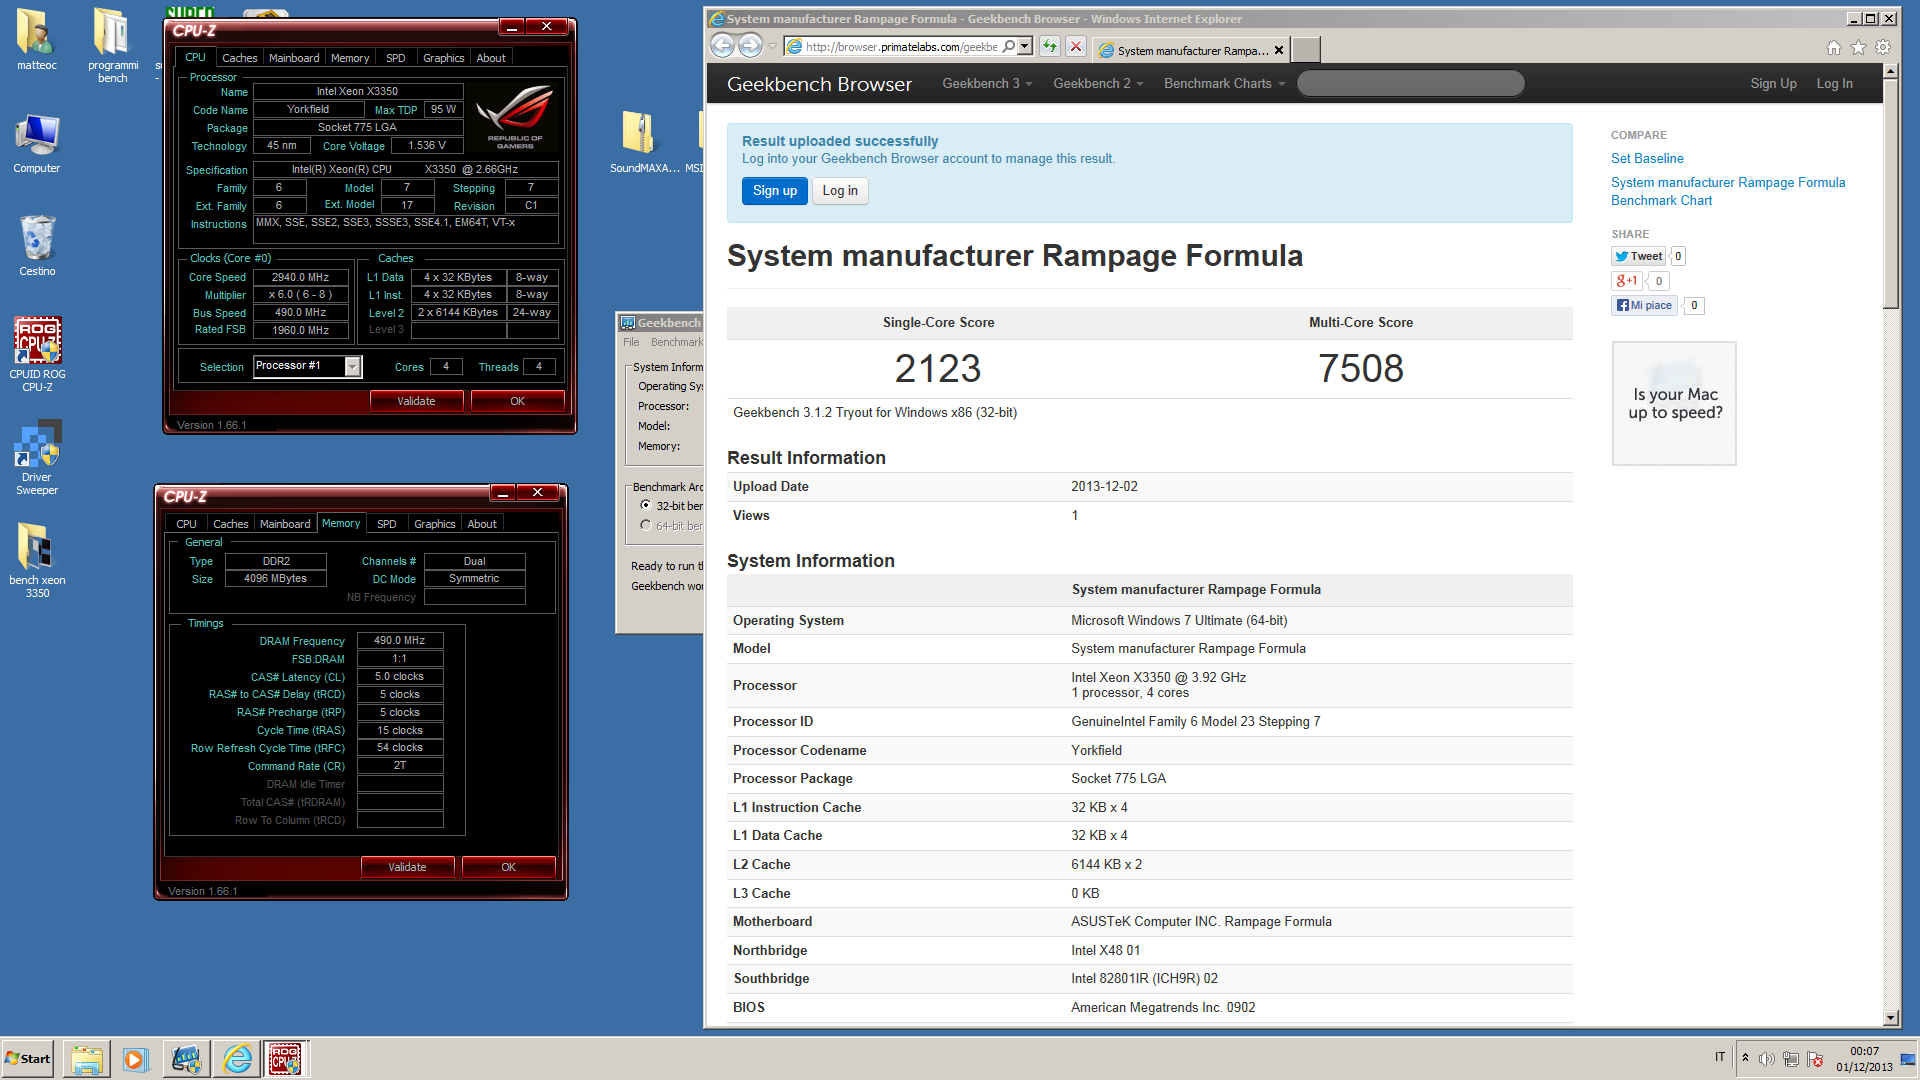Open Windows Media Player from taskbar

(135, 1059)
